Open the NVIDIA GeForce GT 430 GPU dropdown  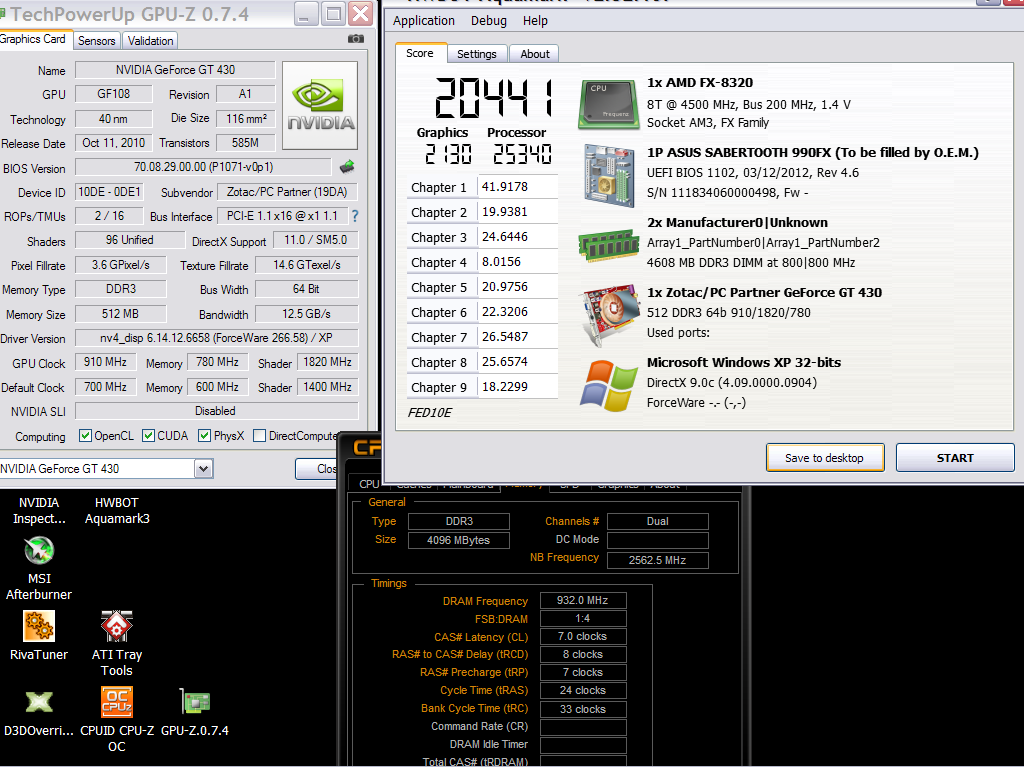(203, 469)
